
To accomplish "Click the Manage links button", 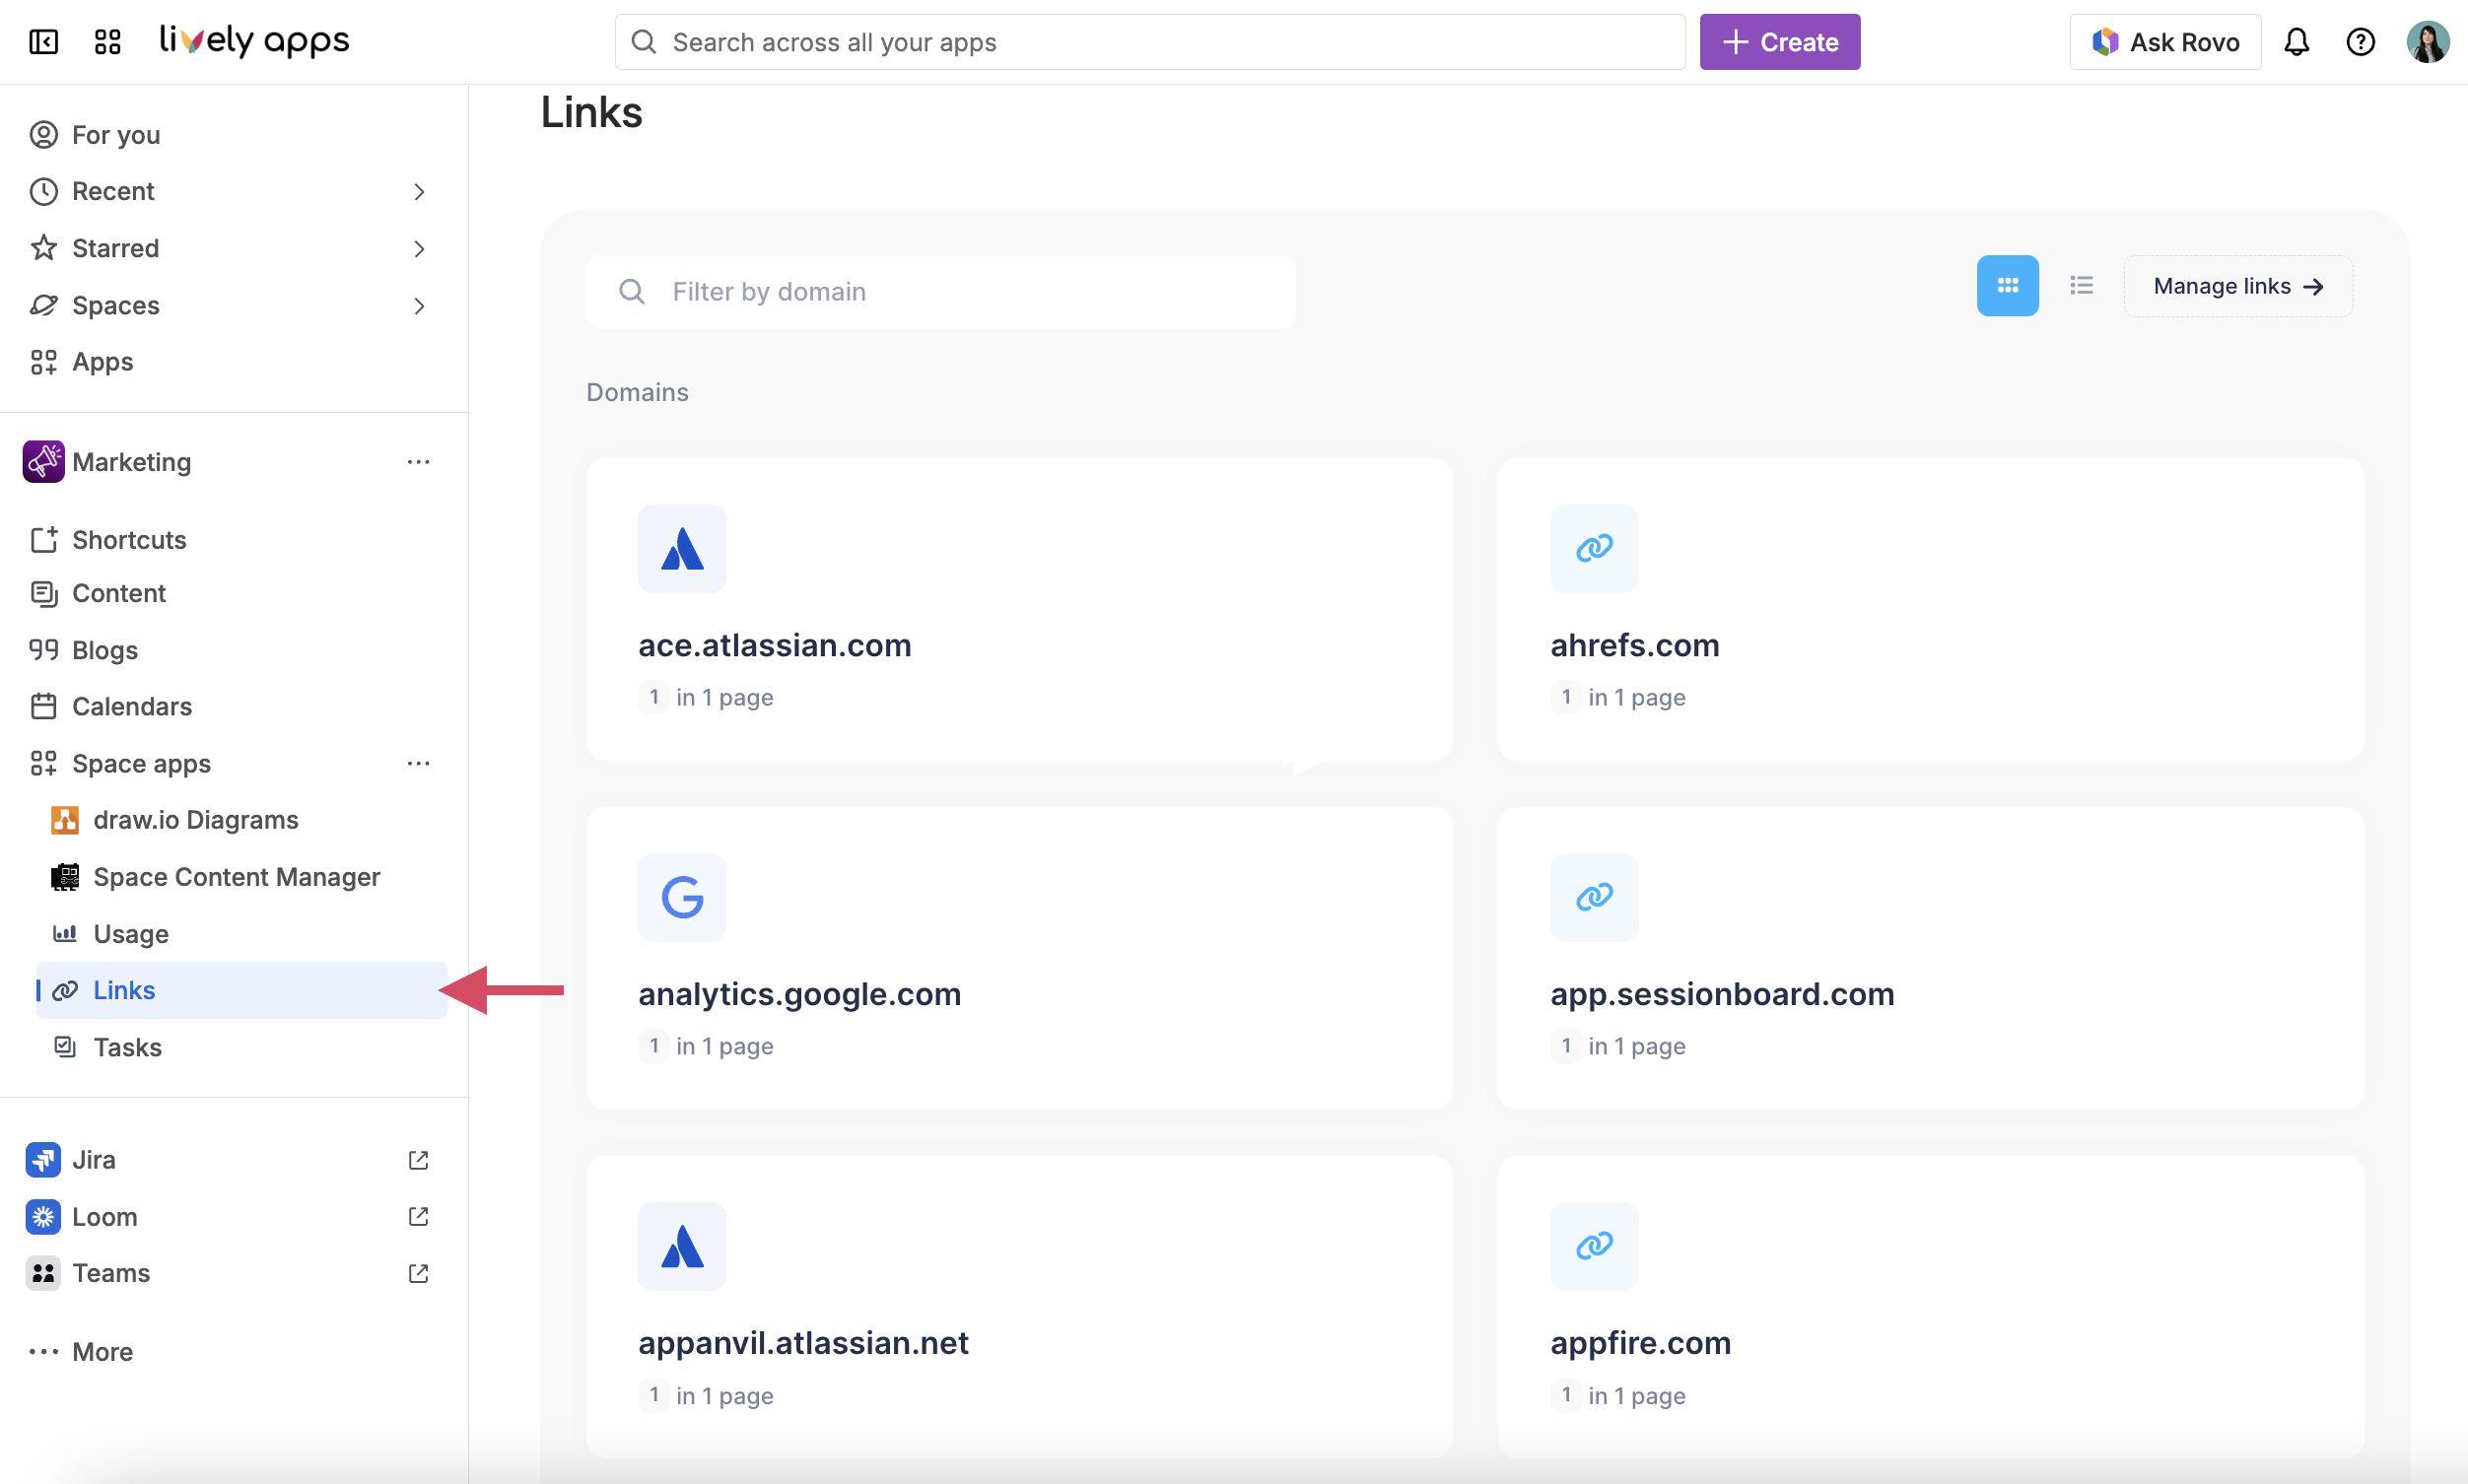I will [2237, 285].
